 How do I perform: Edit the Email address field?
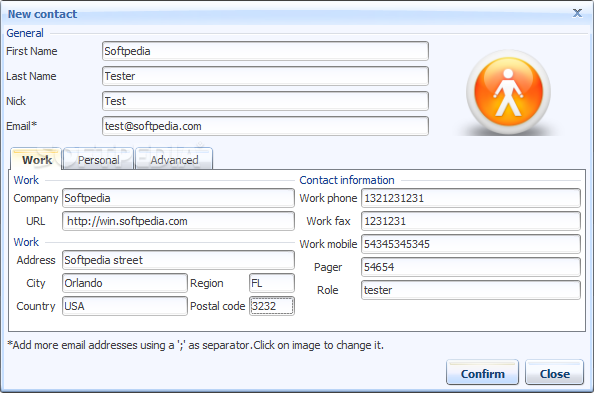click(x=265, y=126)
